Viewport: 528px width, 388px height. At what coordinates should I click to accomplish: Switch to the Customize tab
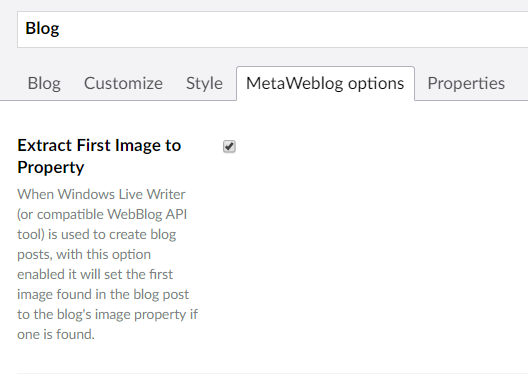point(123,83)
